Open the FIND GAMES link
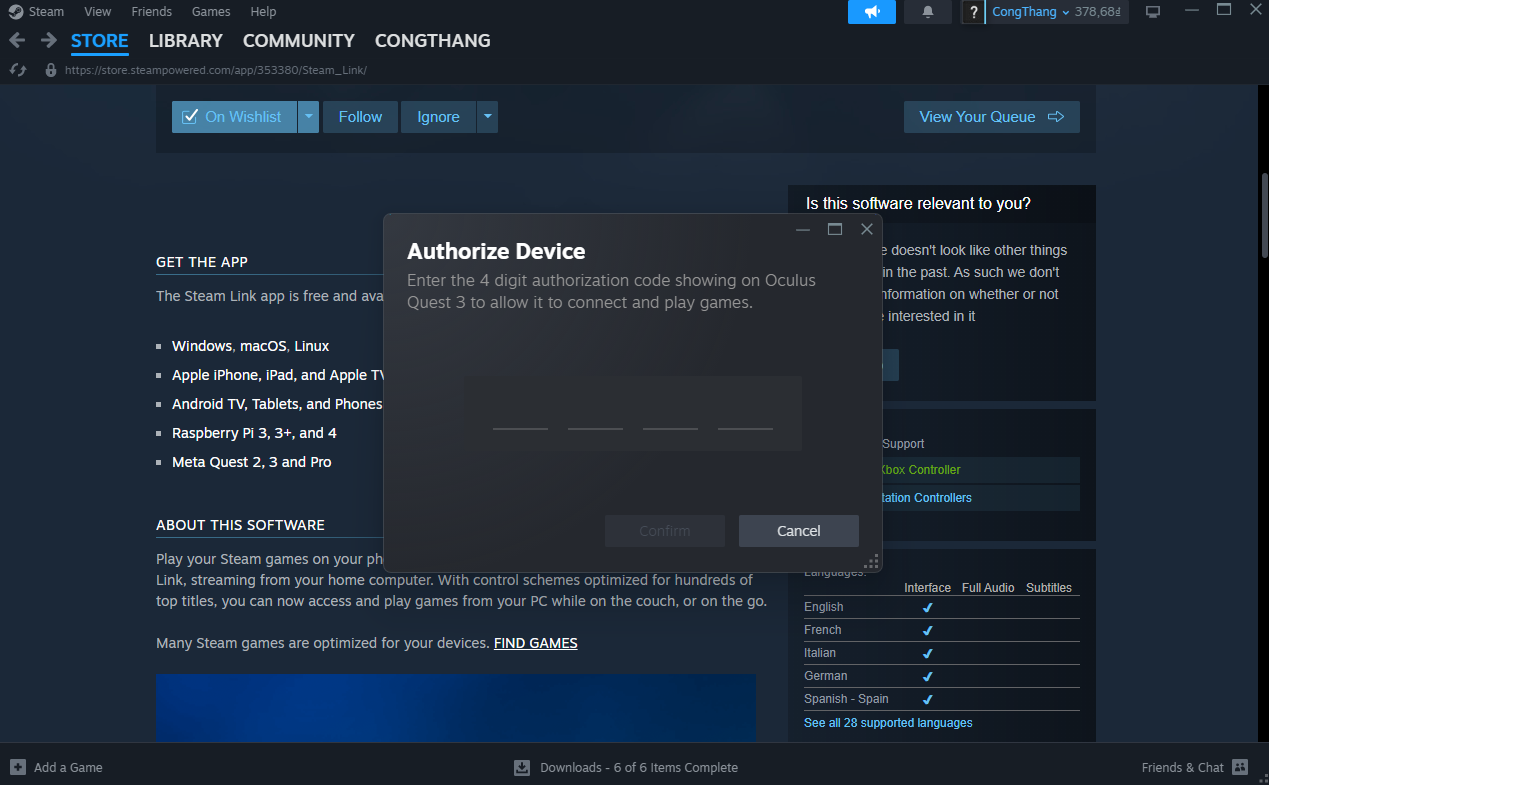The height and width of the screenshot is (785, 1537). [536, 643]
